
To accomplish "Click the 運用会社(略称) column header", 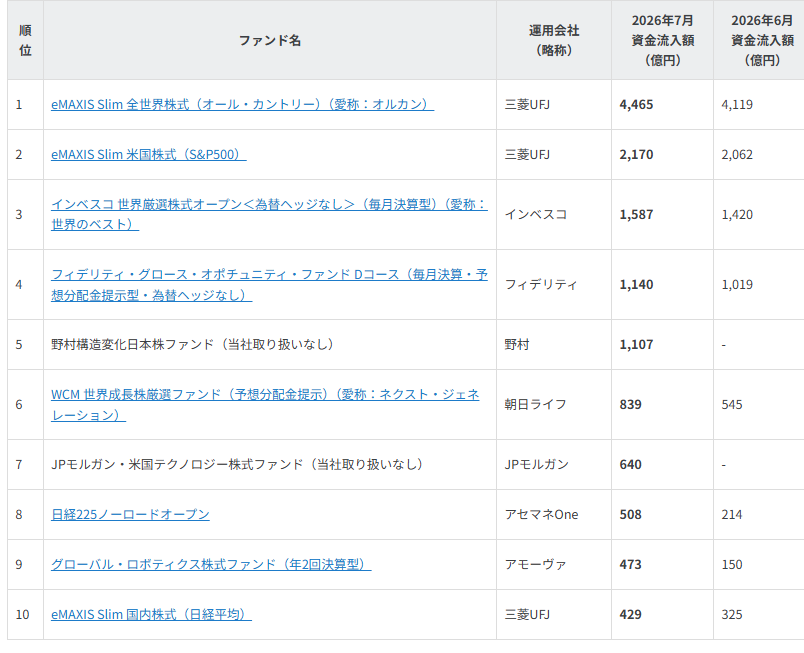I will [x=554, y=40].
